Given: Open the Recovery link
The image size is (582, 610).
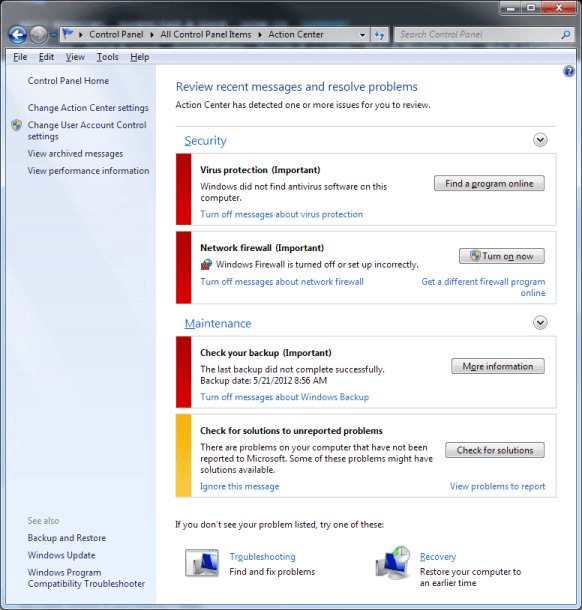Looking at the screenshot, I should 438,557.
